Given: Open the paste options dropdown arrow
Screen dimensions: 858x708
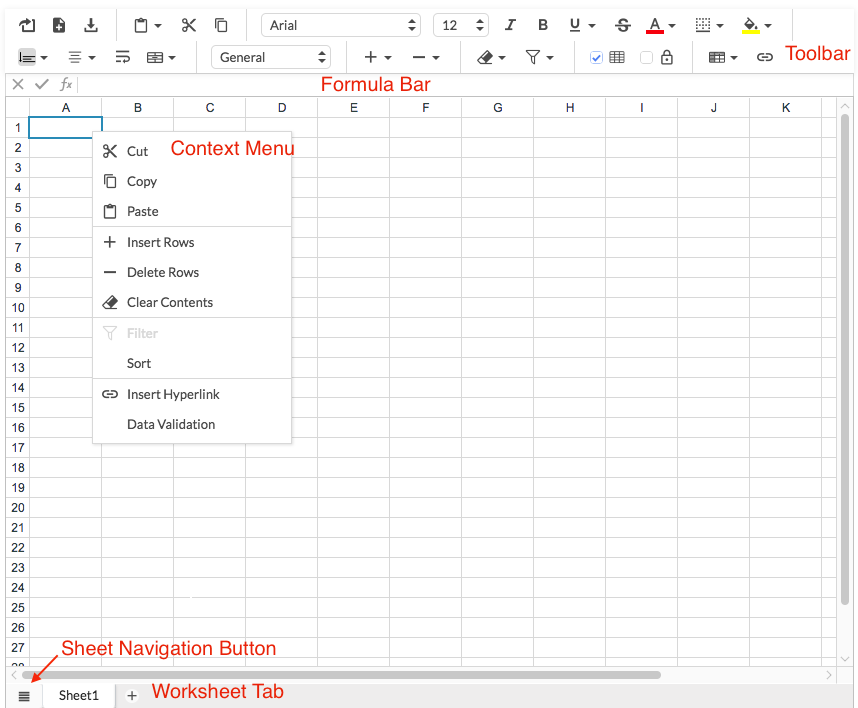Looking at the screenshot, I should [158, 26].
